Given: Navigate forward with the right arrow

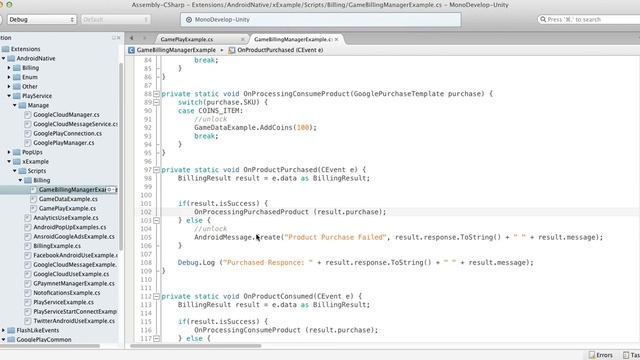Looking at the screenshot, I should [144, 38].
